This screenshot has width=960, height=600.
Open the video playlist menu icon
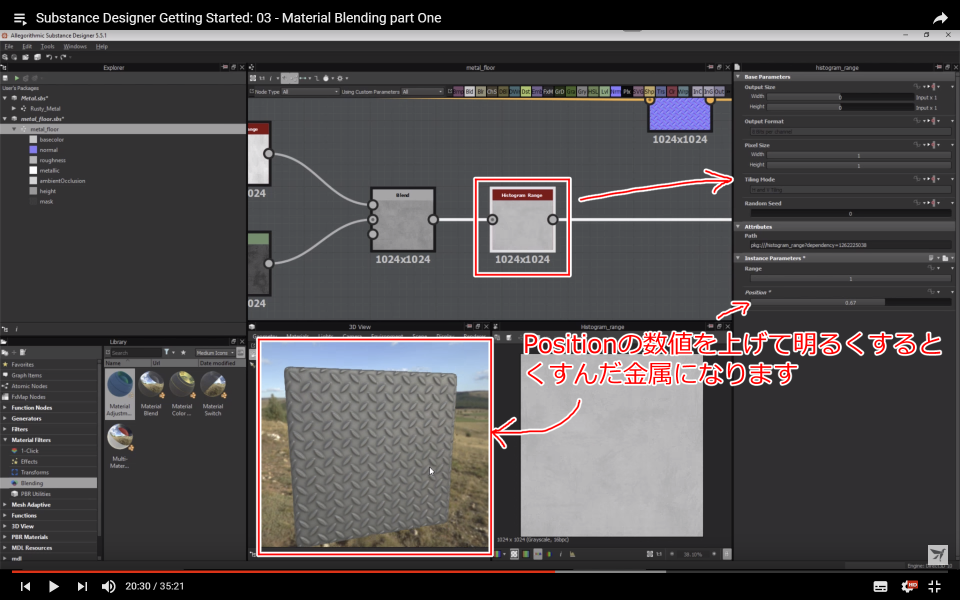[20, 18]
